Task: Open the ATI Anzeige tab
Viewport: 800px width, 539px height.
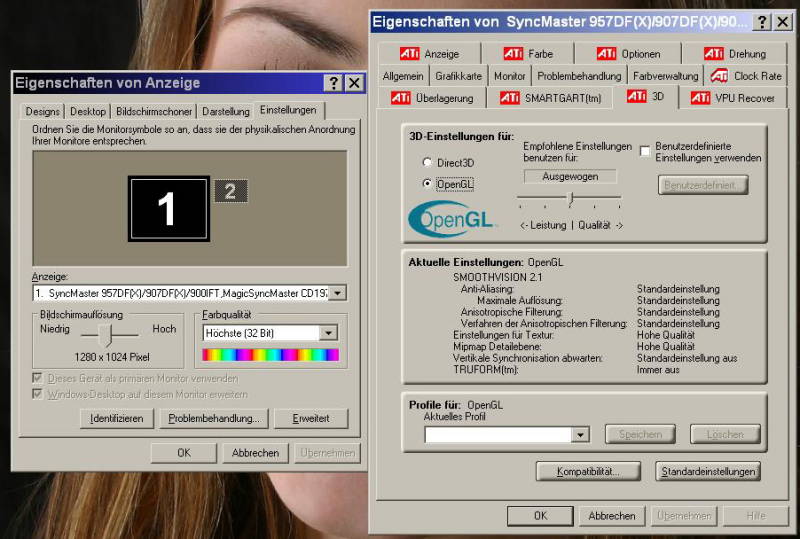Action: pyautogui.click(x=429, y=54)
